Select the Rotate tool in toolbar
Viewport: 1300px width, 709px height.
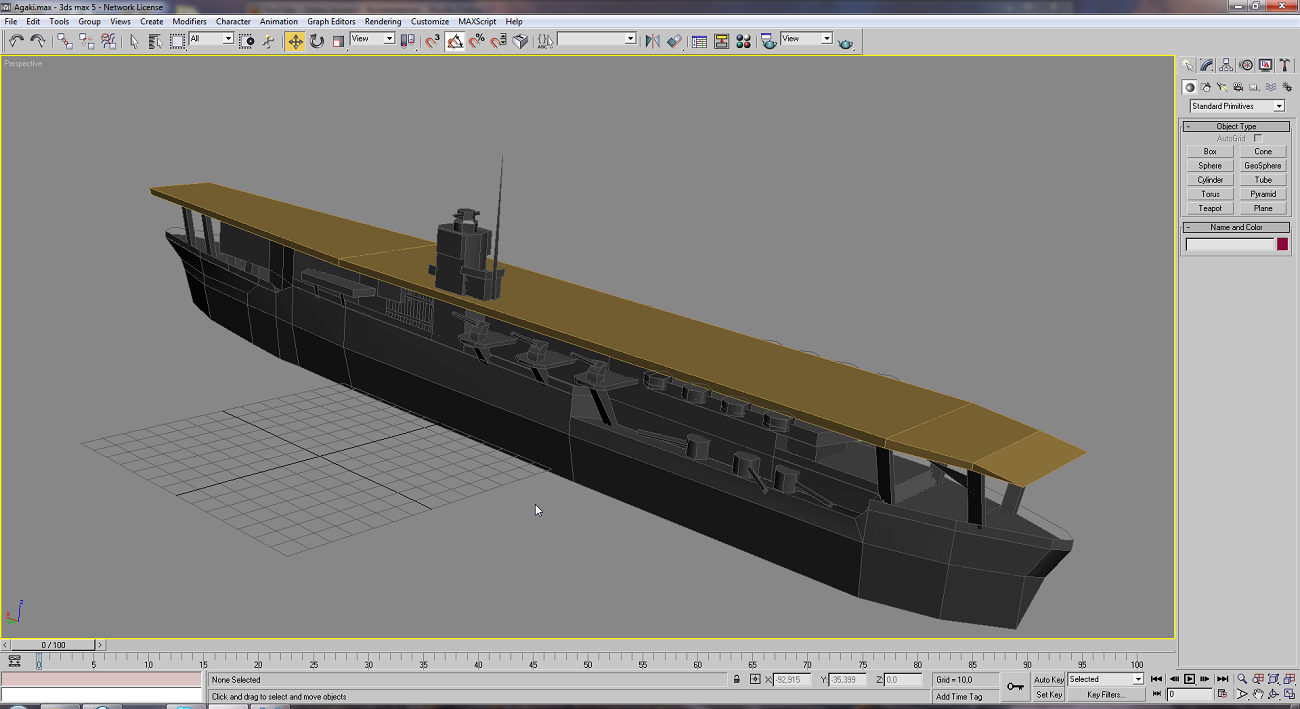[x=317, y=41]
